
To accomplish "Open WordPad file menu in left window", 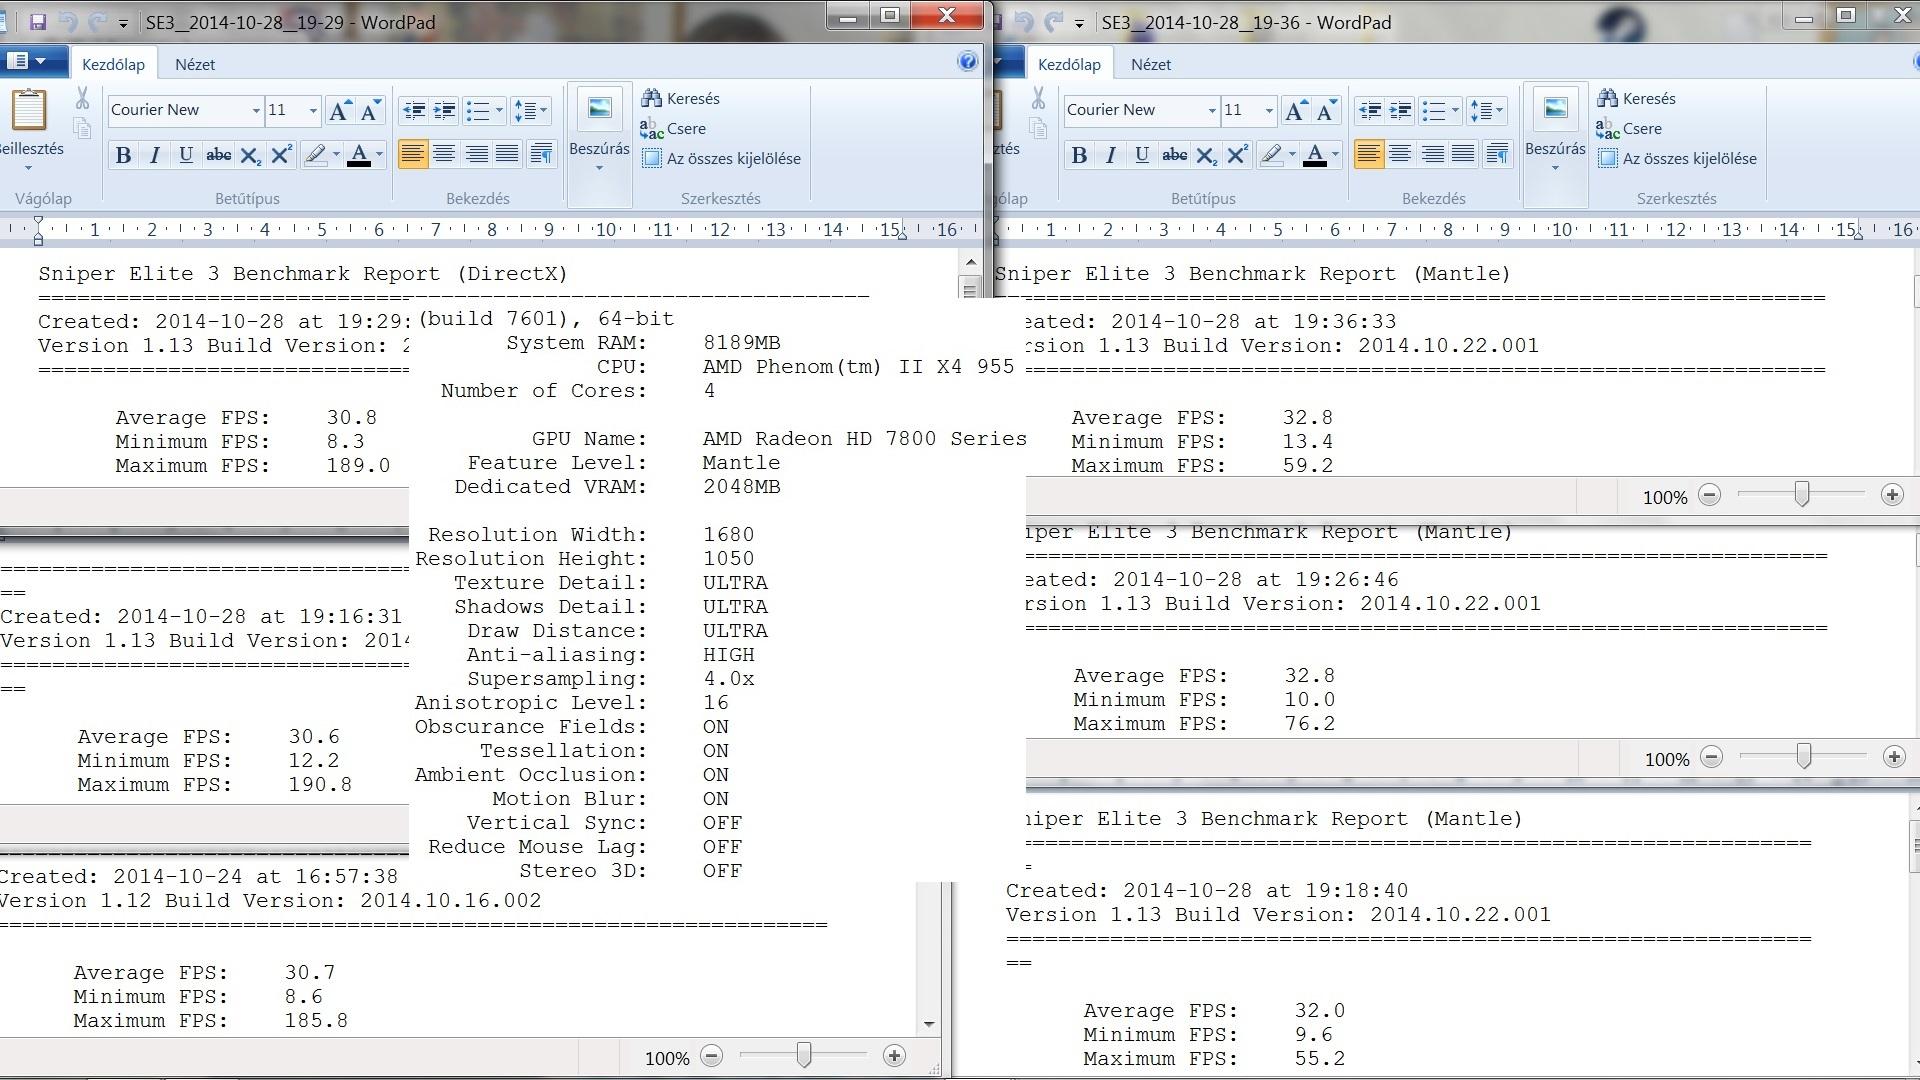I will pyautogui.click(x=28, y=62).
